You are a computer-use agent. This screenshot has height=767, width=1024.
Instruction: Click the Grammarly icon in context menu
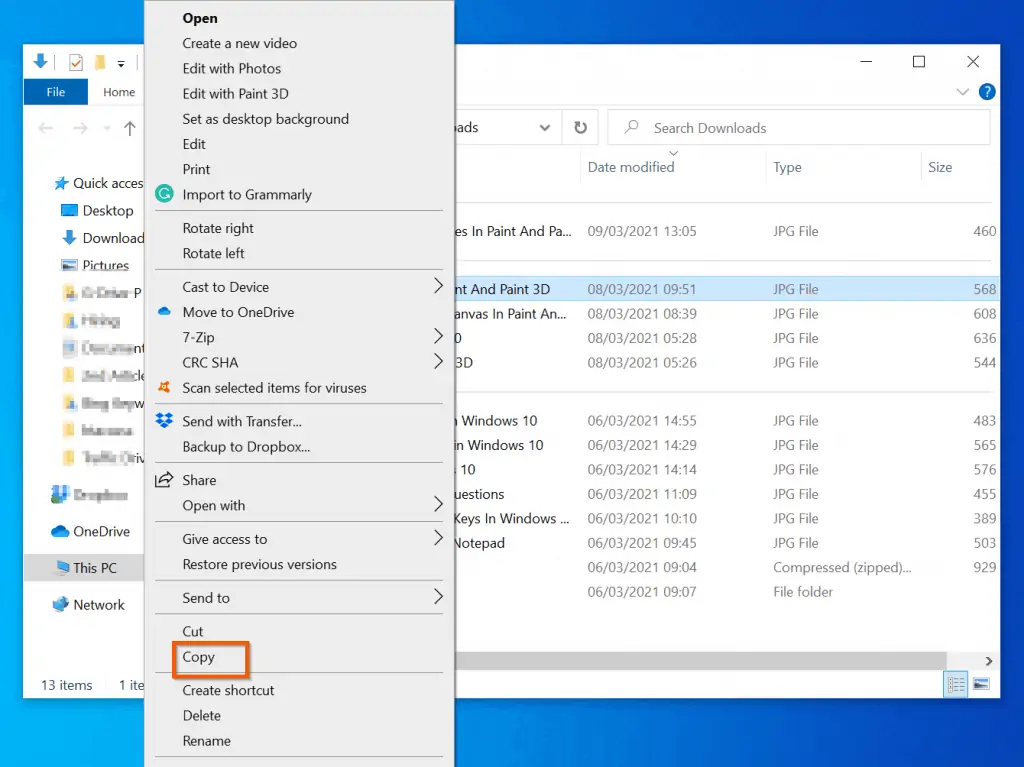pos(164,194)
